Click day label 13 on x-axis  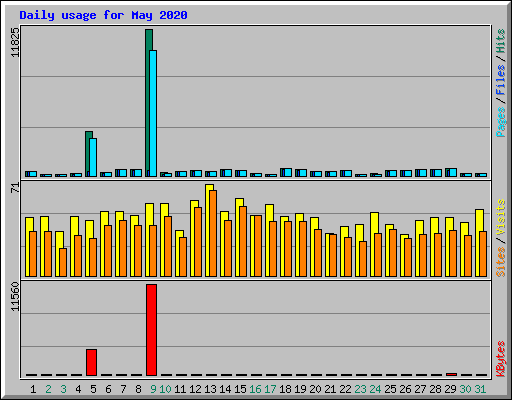pyautogui.click(x=210, y=389)
